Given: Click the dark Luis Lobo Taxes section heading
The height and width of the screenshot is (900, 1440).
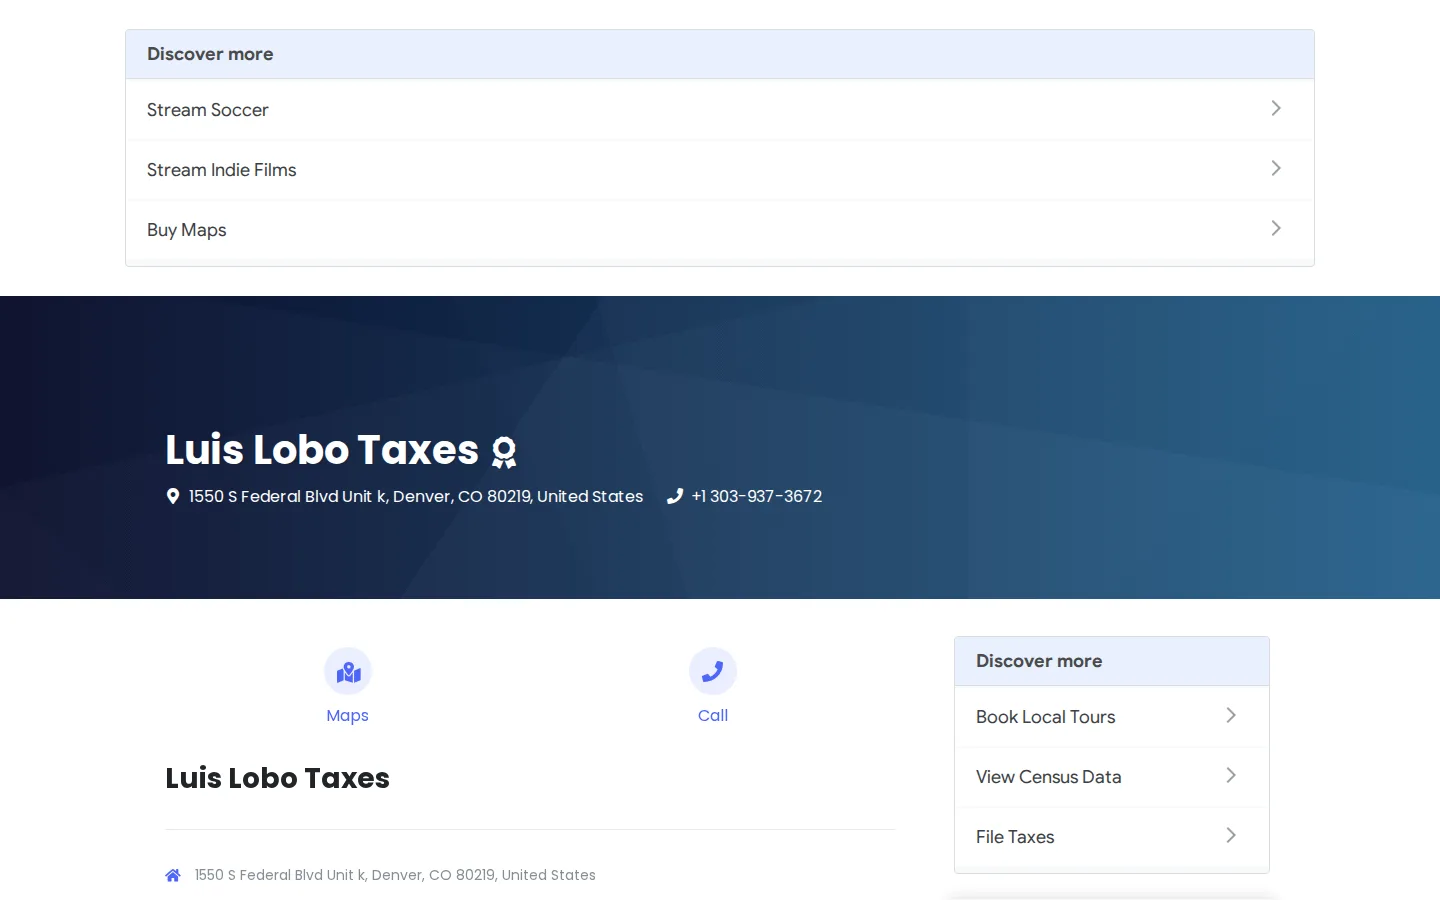Looking at the screenshot, I should click(278, 778).
